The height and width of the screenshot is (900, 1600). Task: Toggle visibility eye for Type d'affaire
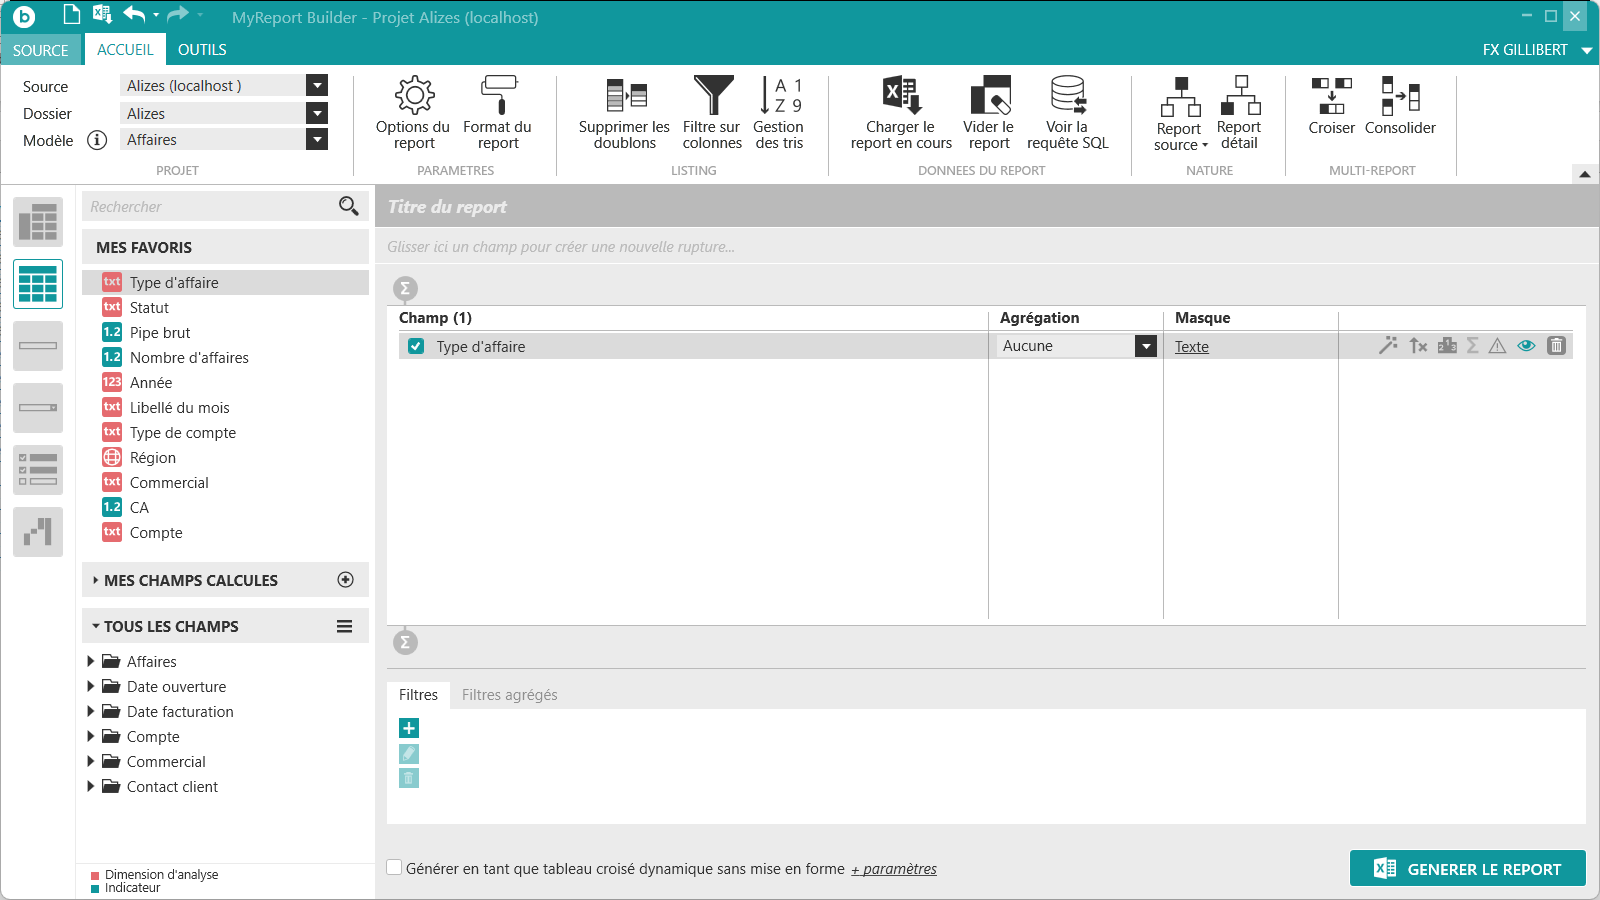pos(1526,346)
